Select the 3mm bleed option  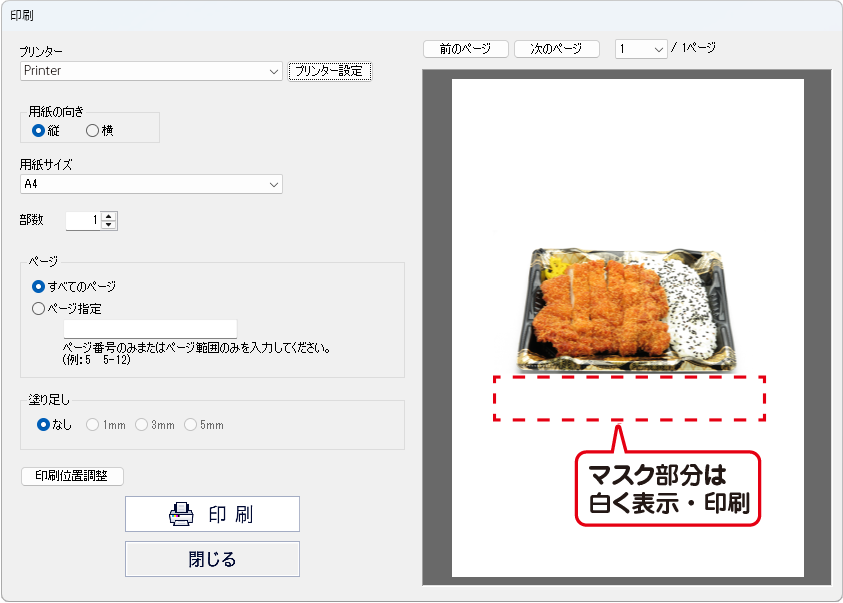click(142, 425)
